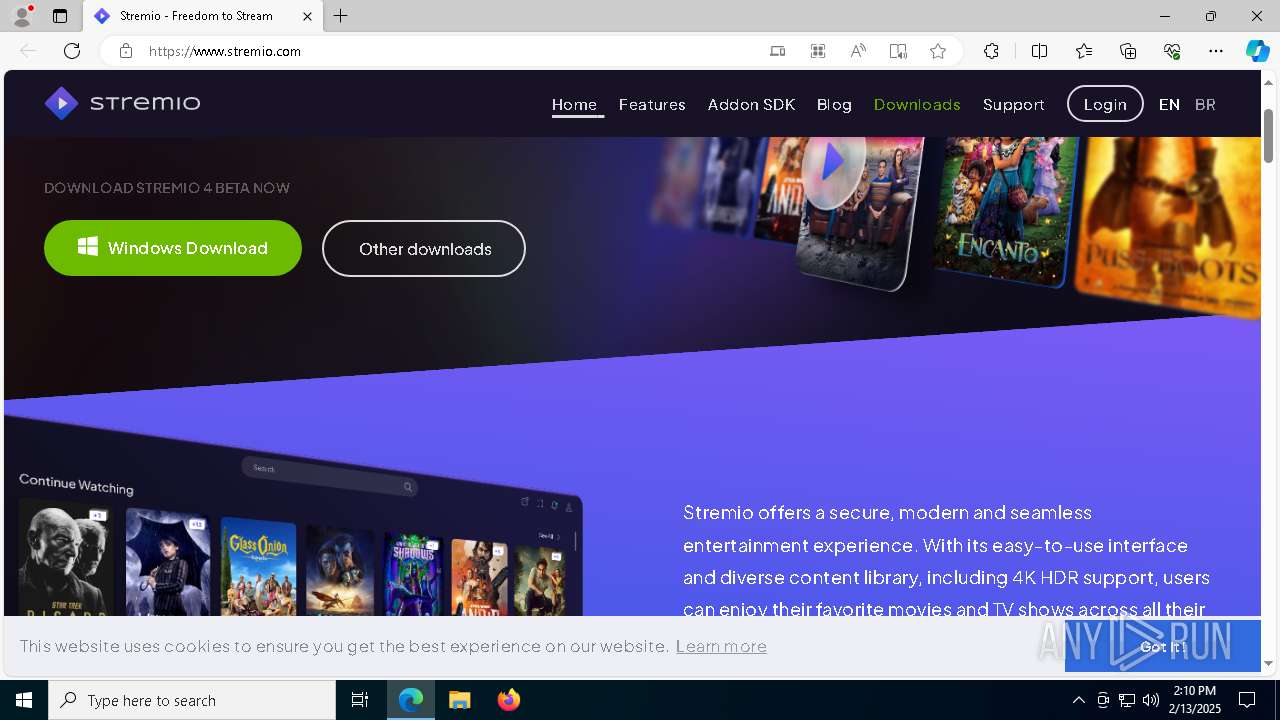Open a new browser tab
The image size is (1280, 720).
[341, 16]
